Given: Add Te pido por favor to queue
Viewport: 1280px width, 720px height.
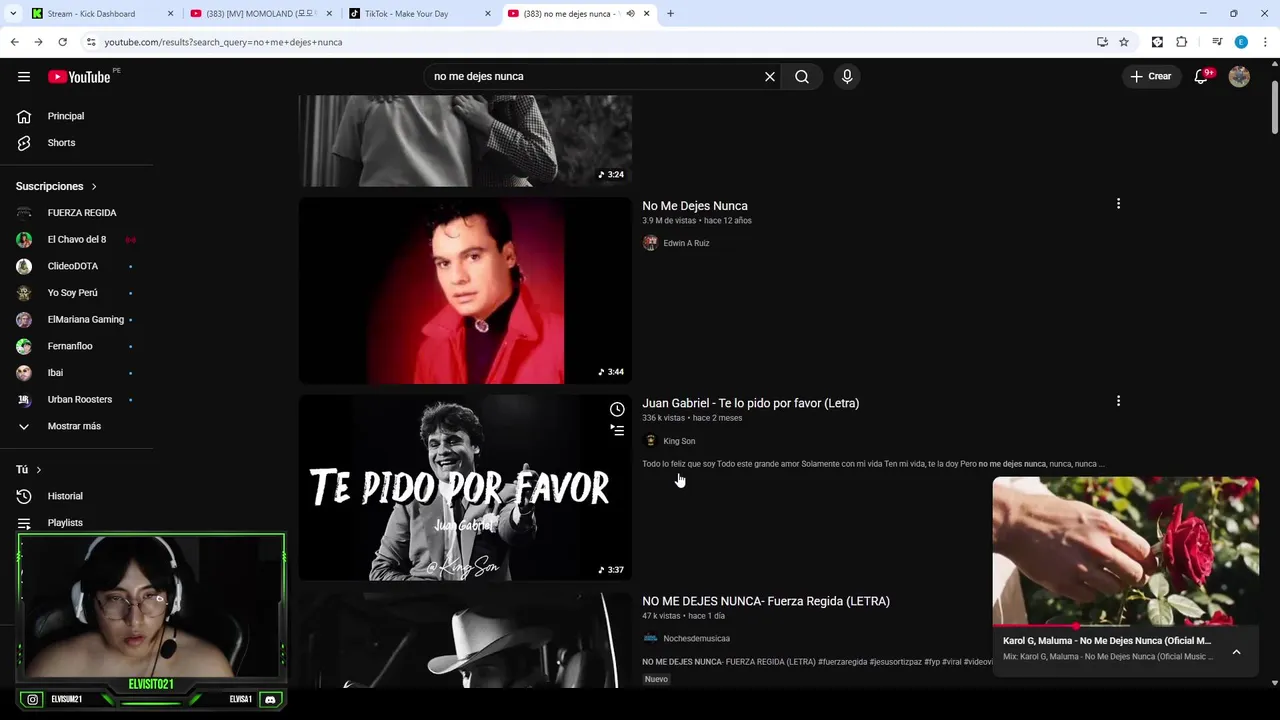Looking at the screenshot, I should 617,430.
